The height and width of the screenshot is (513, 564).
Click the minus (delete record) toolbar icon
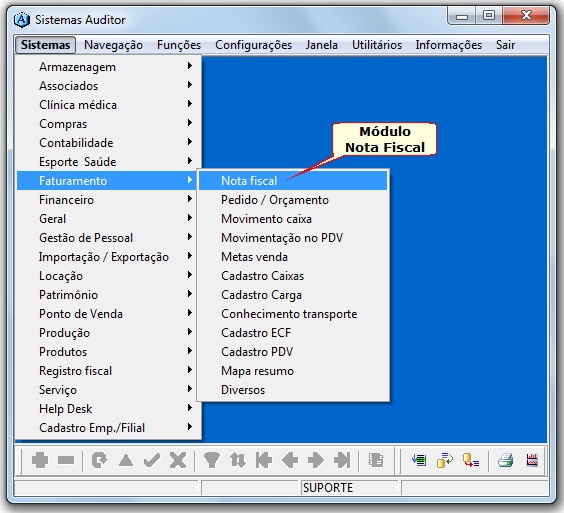pyautogui.click(x=66, y=460)
